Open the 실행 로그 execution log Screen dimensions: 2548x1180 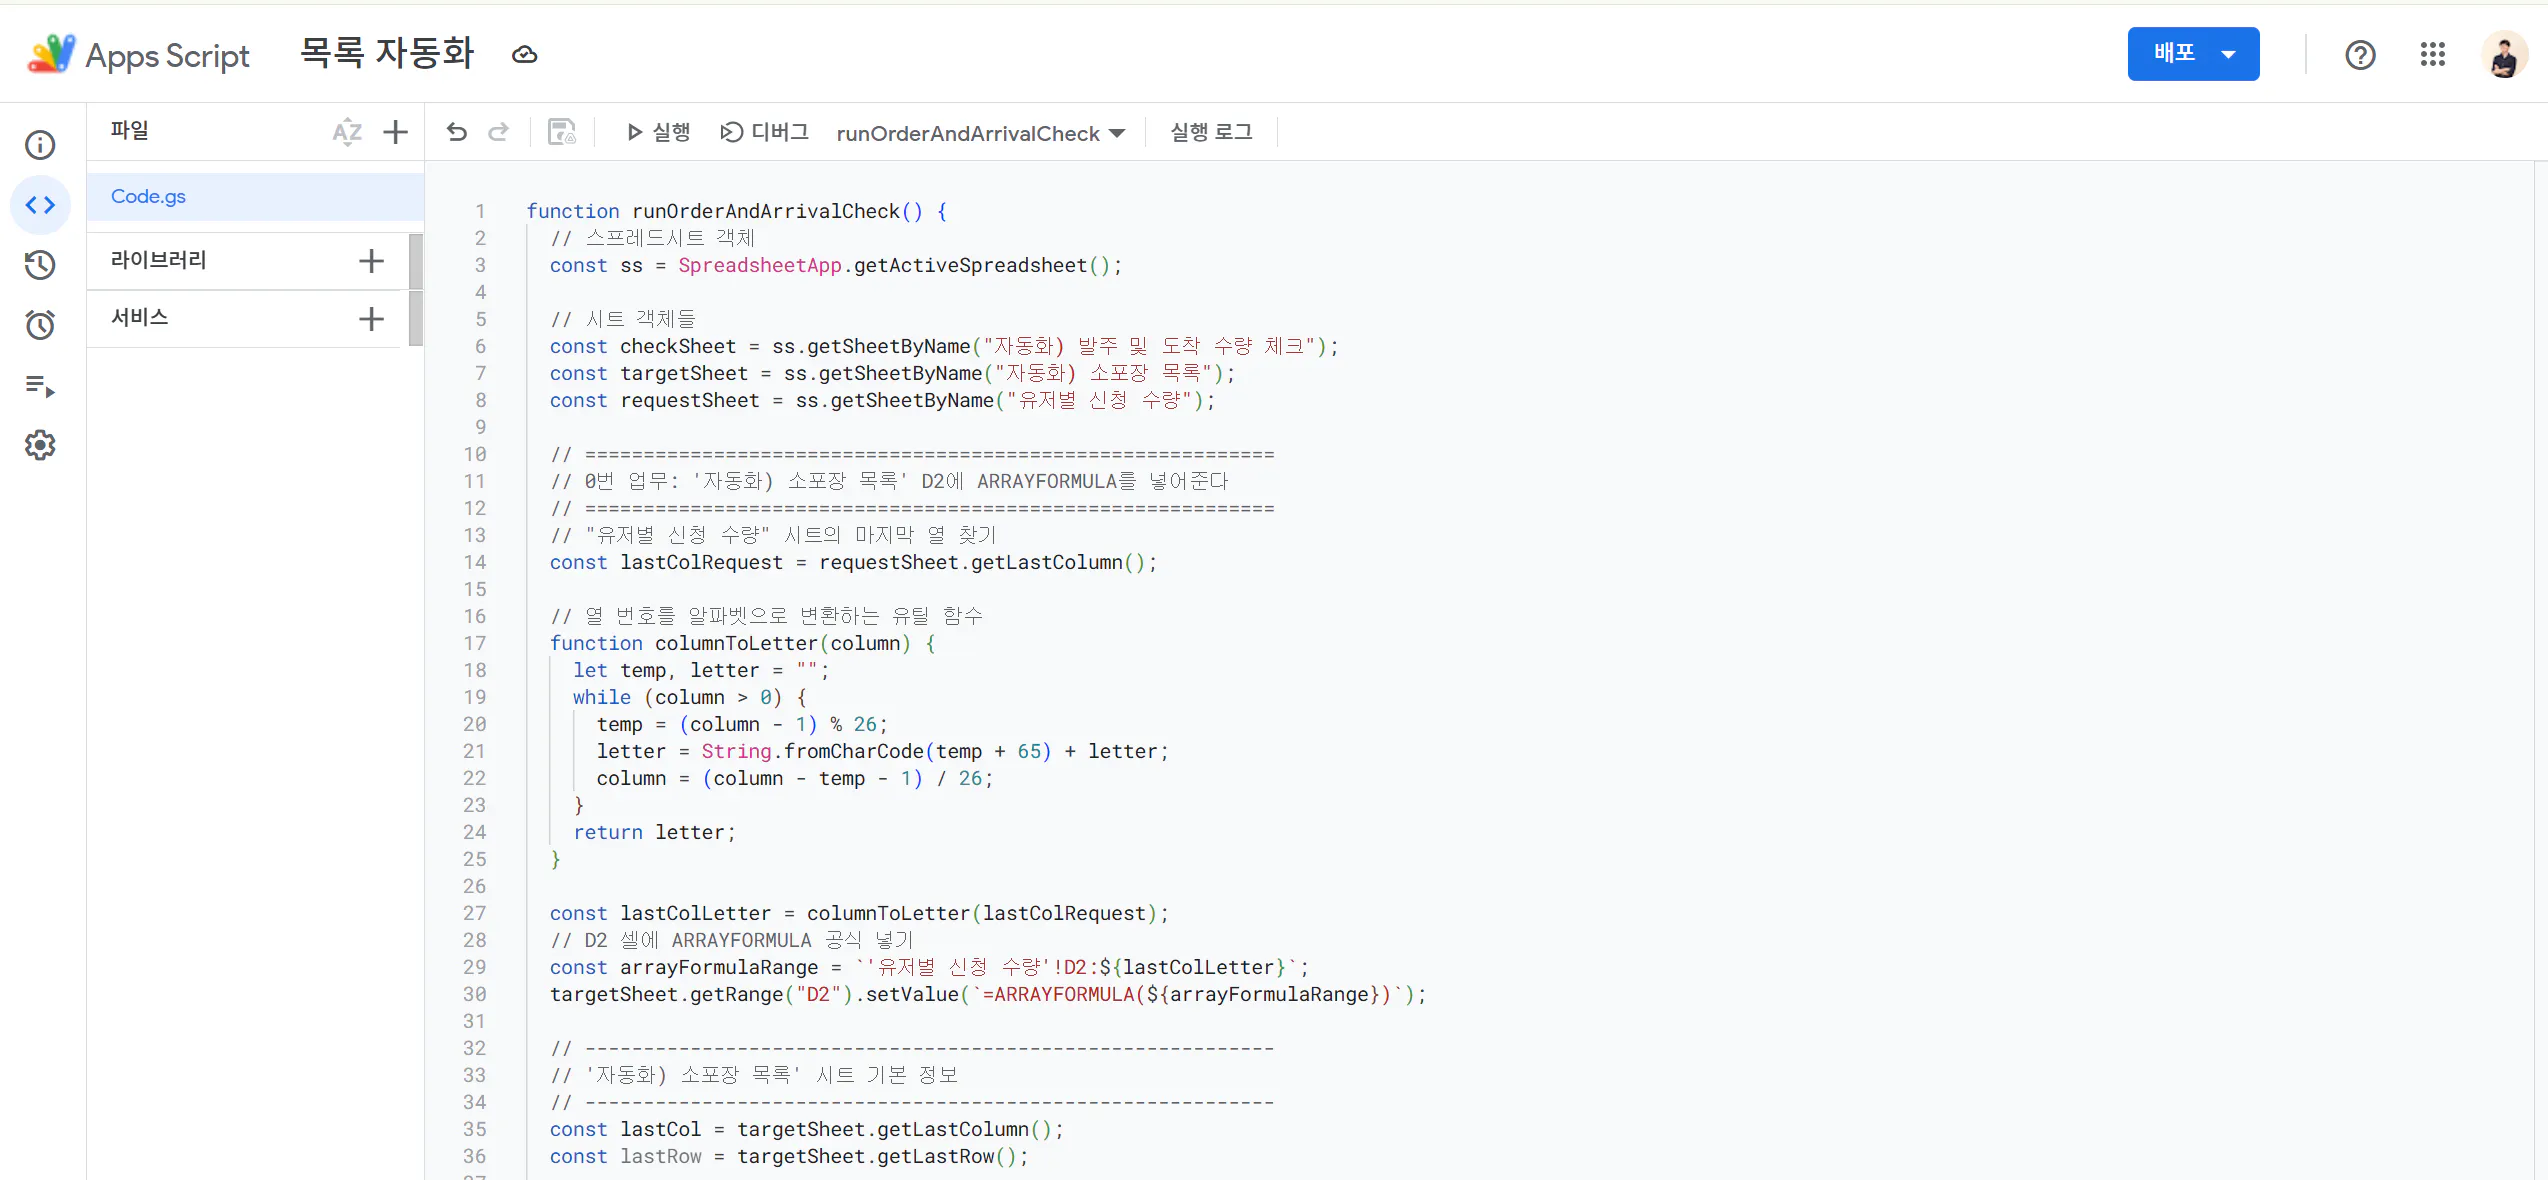click(1211, 132)
